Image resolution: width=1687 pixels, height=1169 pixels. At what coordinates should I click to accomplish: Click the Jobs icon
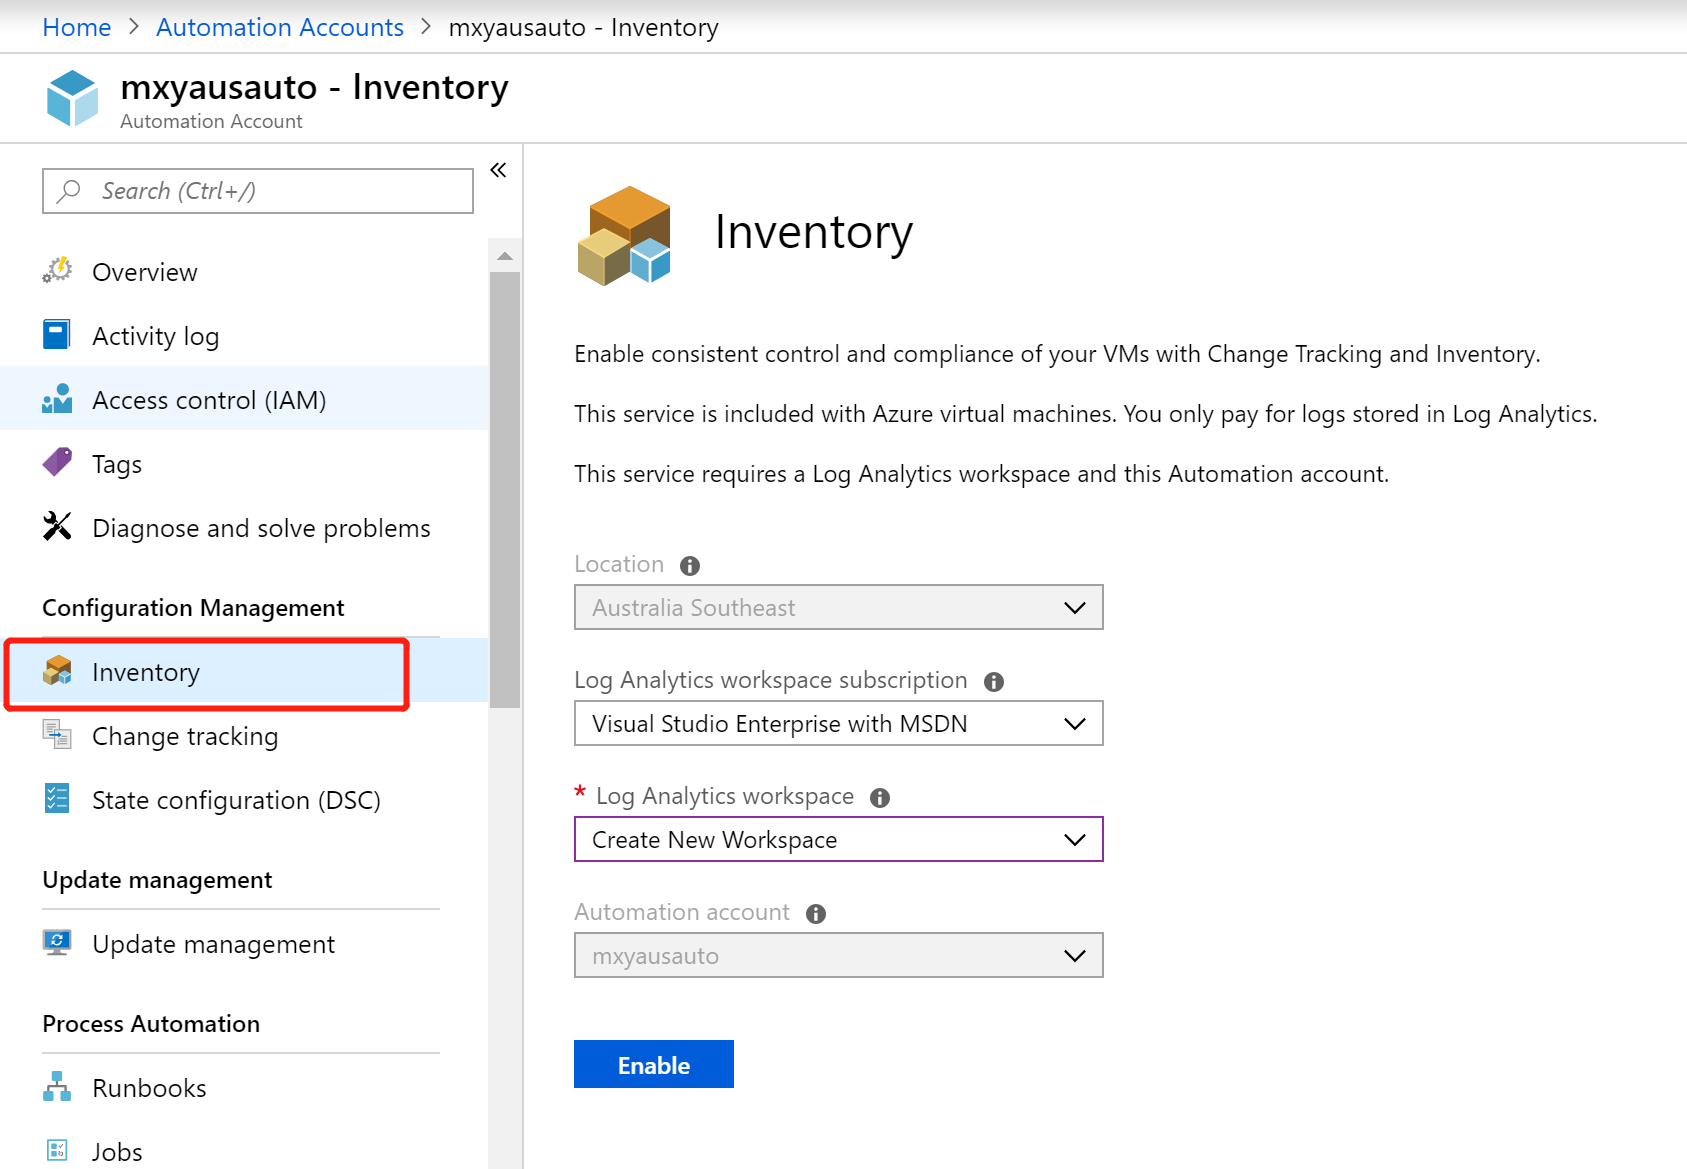pos(57,1150)
